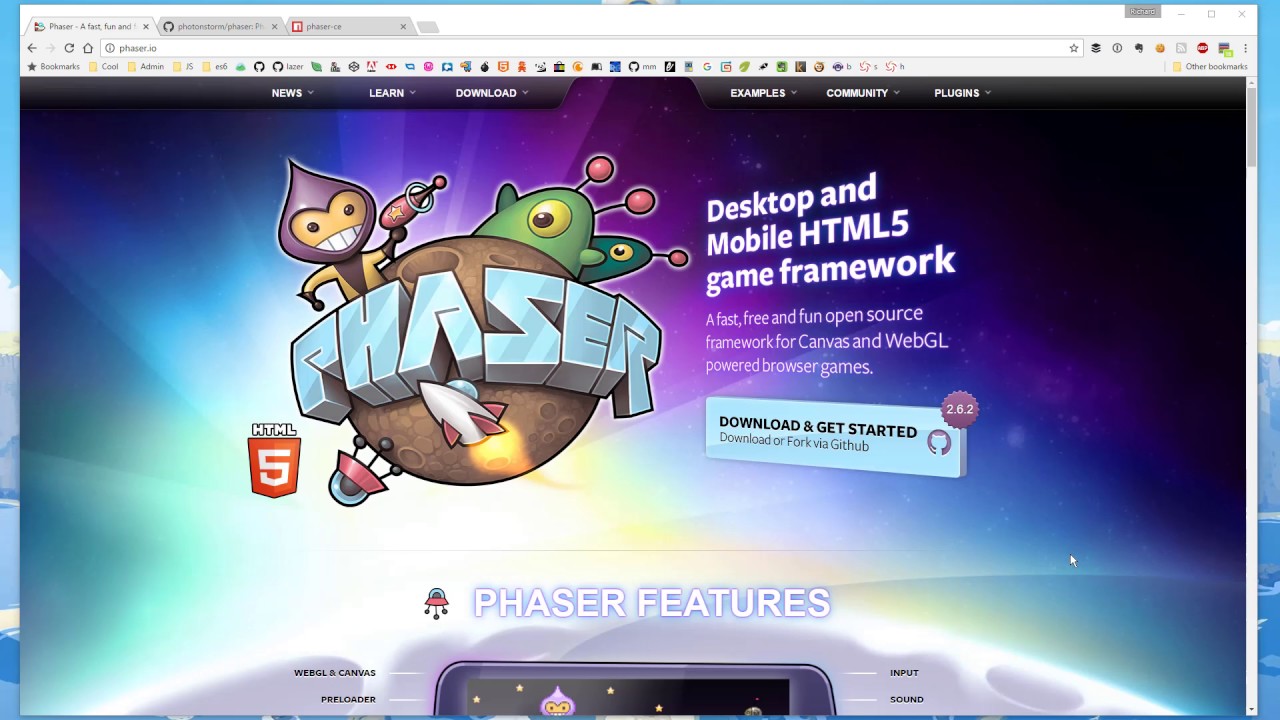Open the CodePen cube bookmark icon
The image size is (1280, 720).
[354, 67]
